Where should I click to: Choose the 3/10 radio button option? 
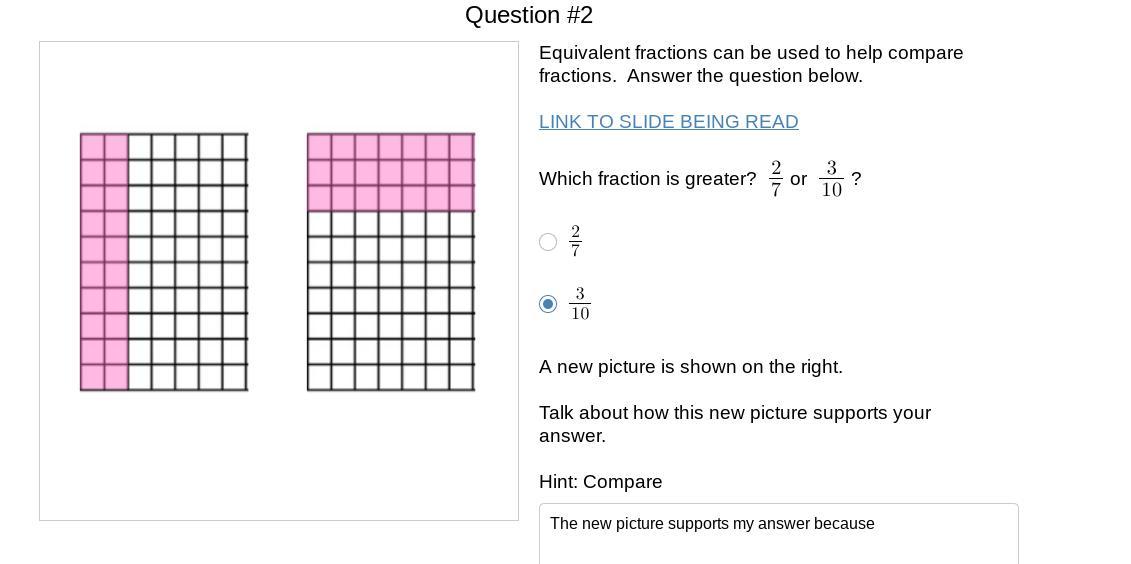[548, 304]
